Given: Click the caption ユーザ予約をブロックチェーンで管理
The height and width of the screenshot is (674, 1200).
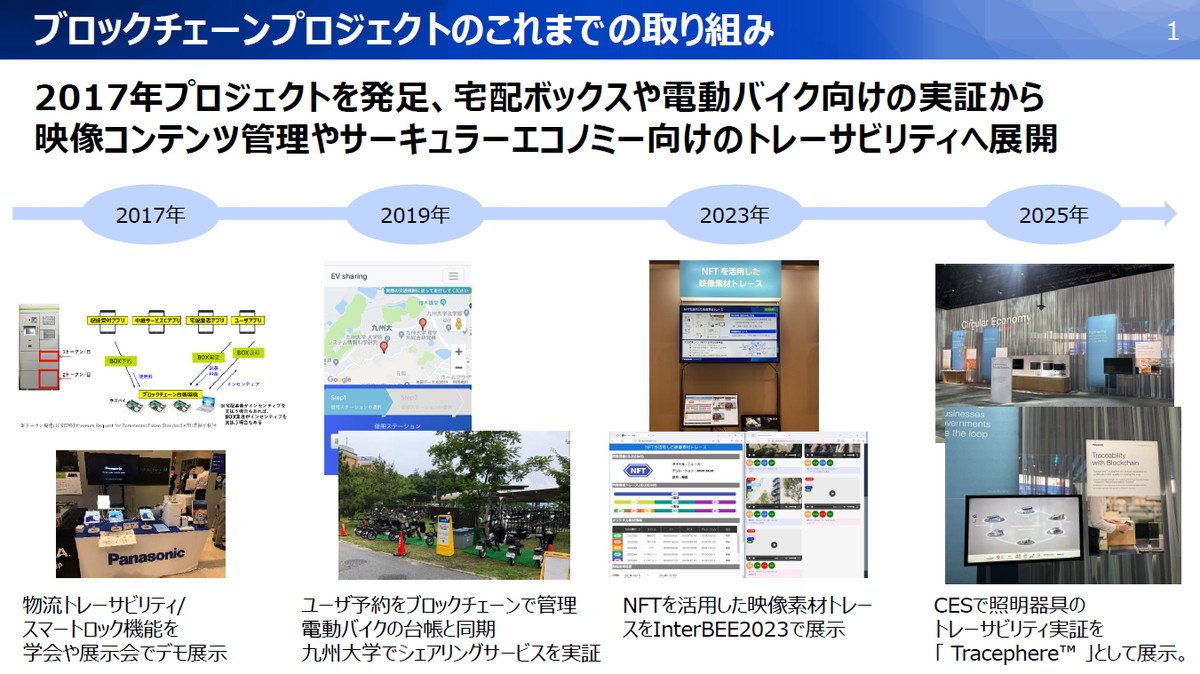Looking at the screenshot, I should (439, 606).
